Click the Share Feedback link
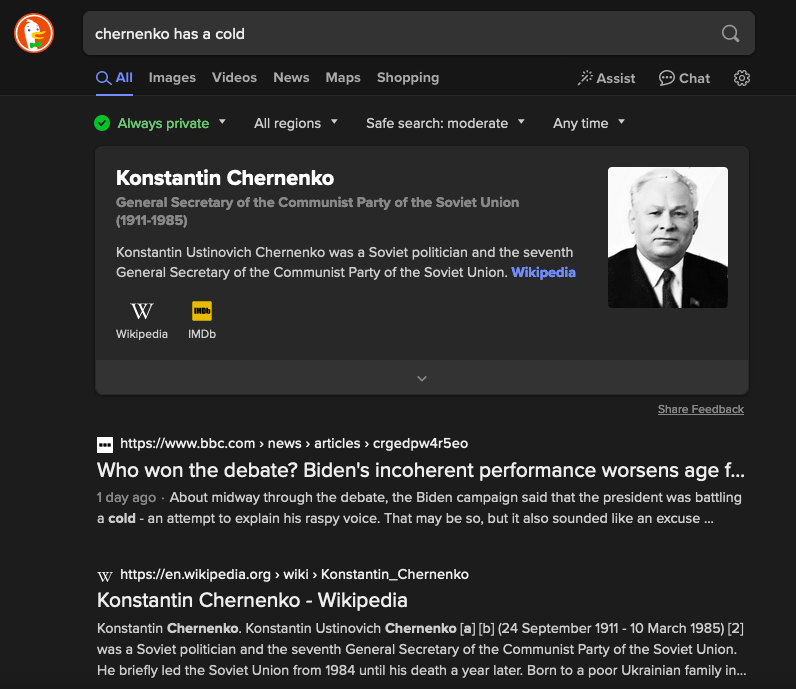 click(701, 409)
